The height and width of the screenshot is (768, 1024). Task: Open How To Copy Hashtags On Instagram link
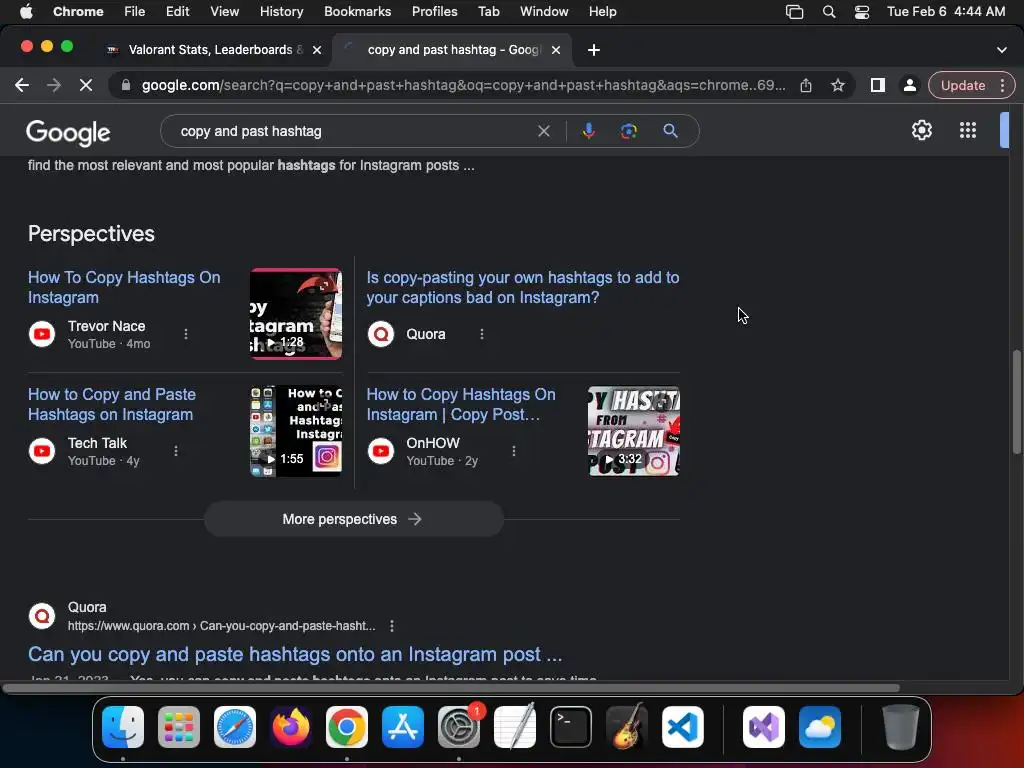(124, 287)
